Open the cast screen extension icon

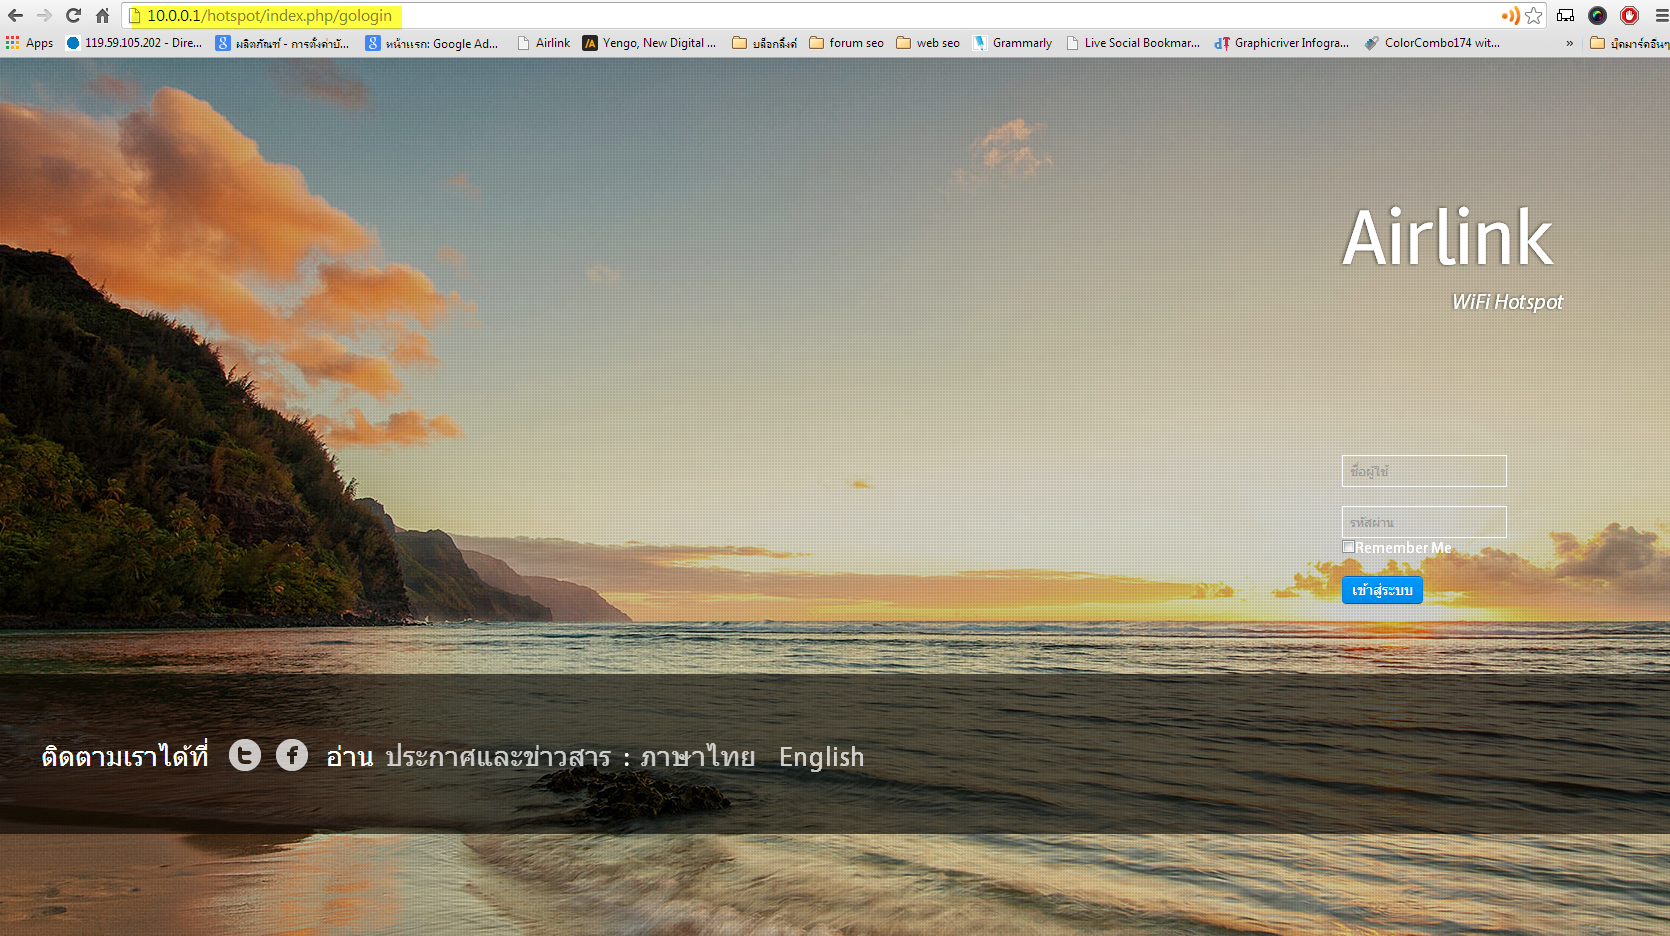(x=1566, y=15)
